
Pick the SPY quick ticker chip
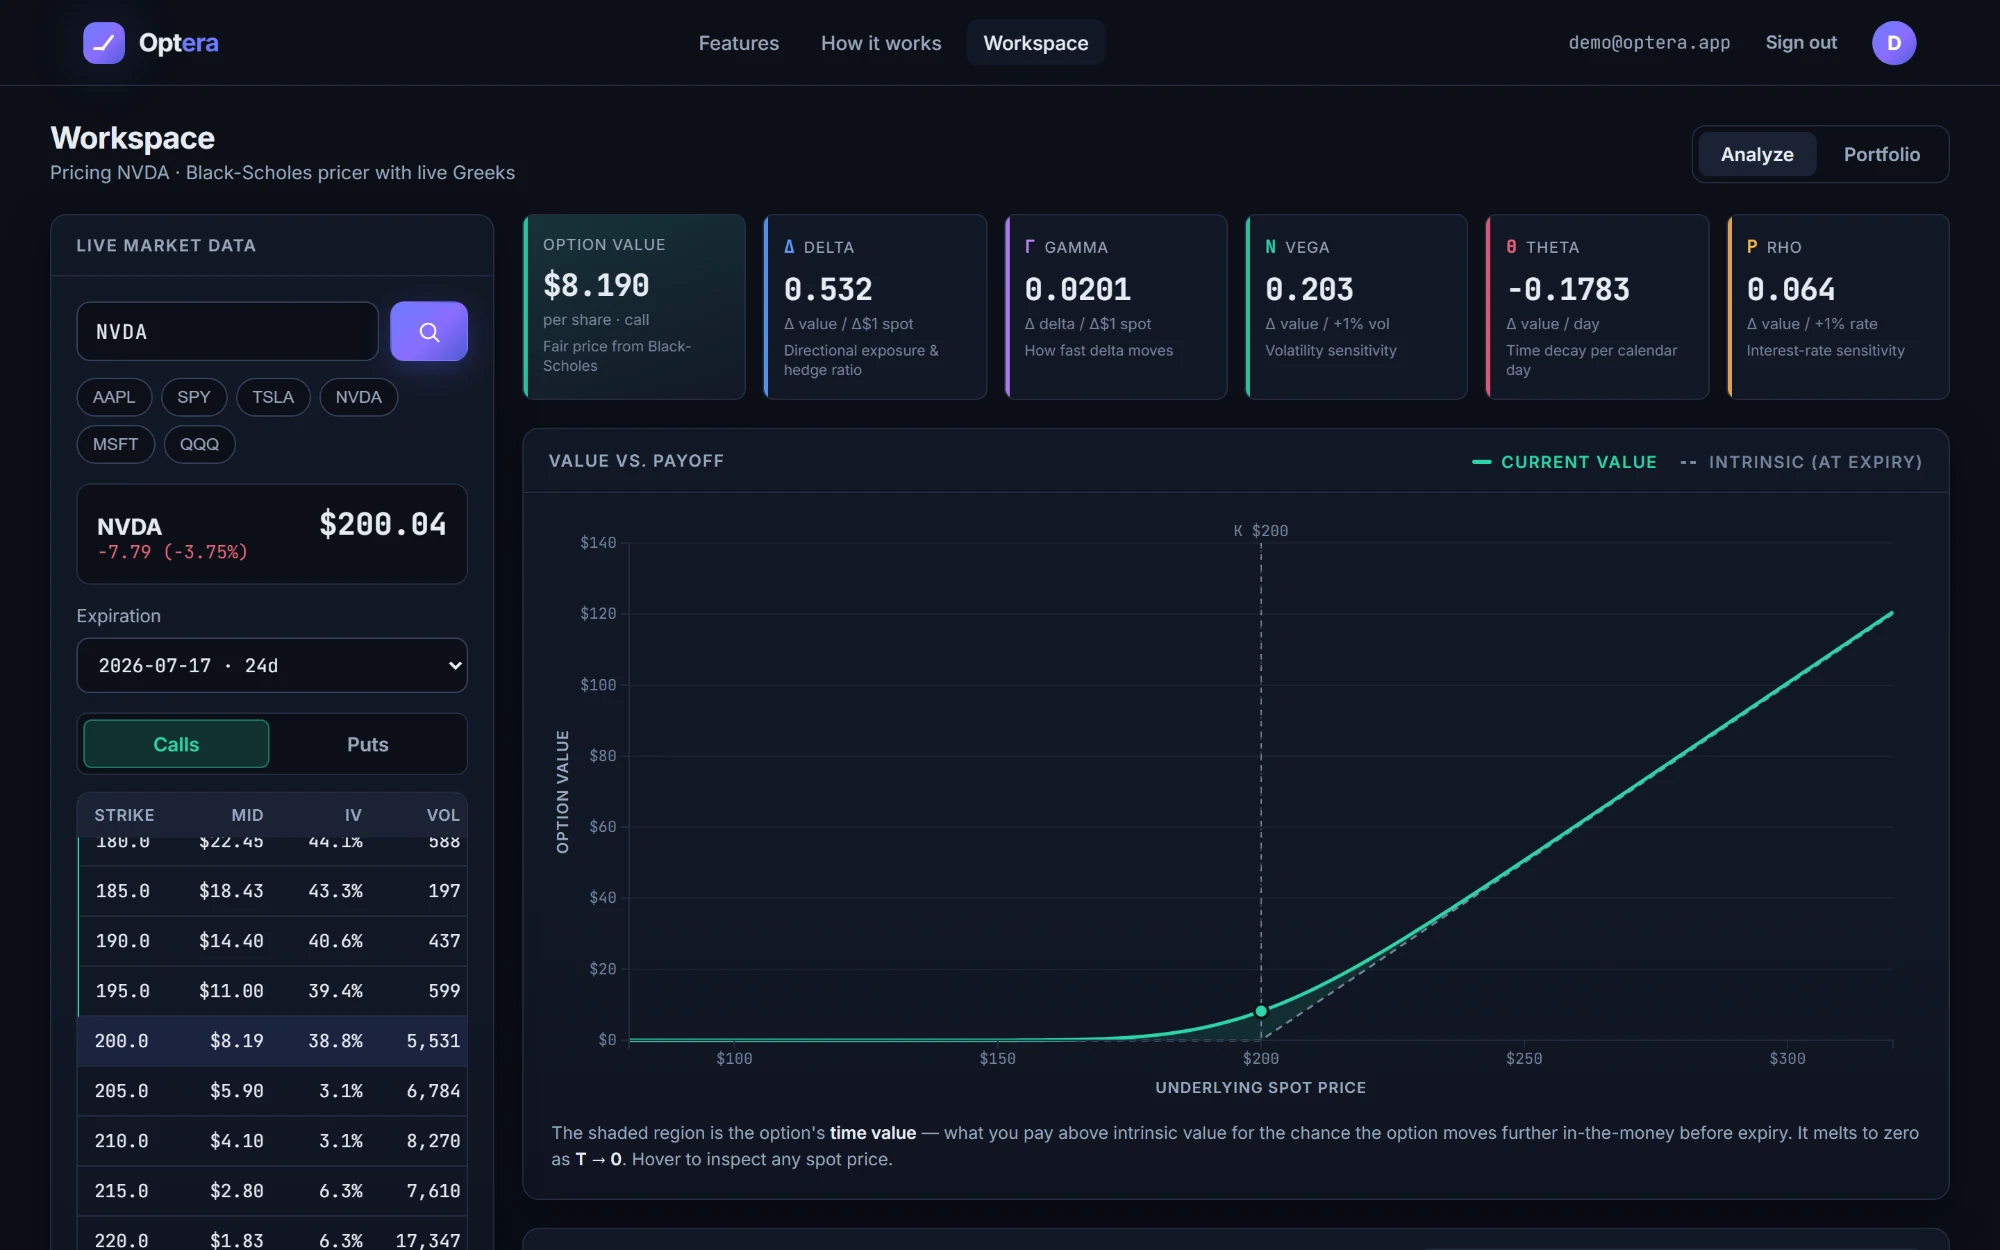pos(194,397)
